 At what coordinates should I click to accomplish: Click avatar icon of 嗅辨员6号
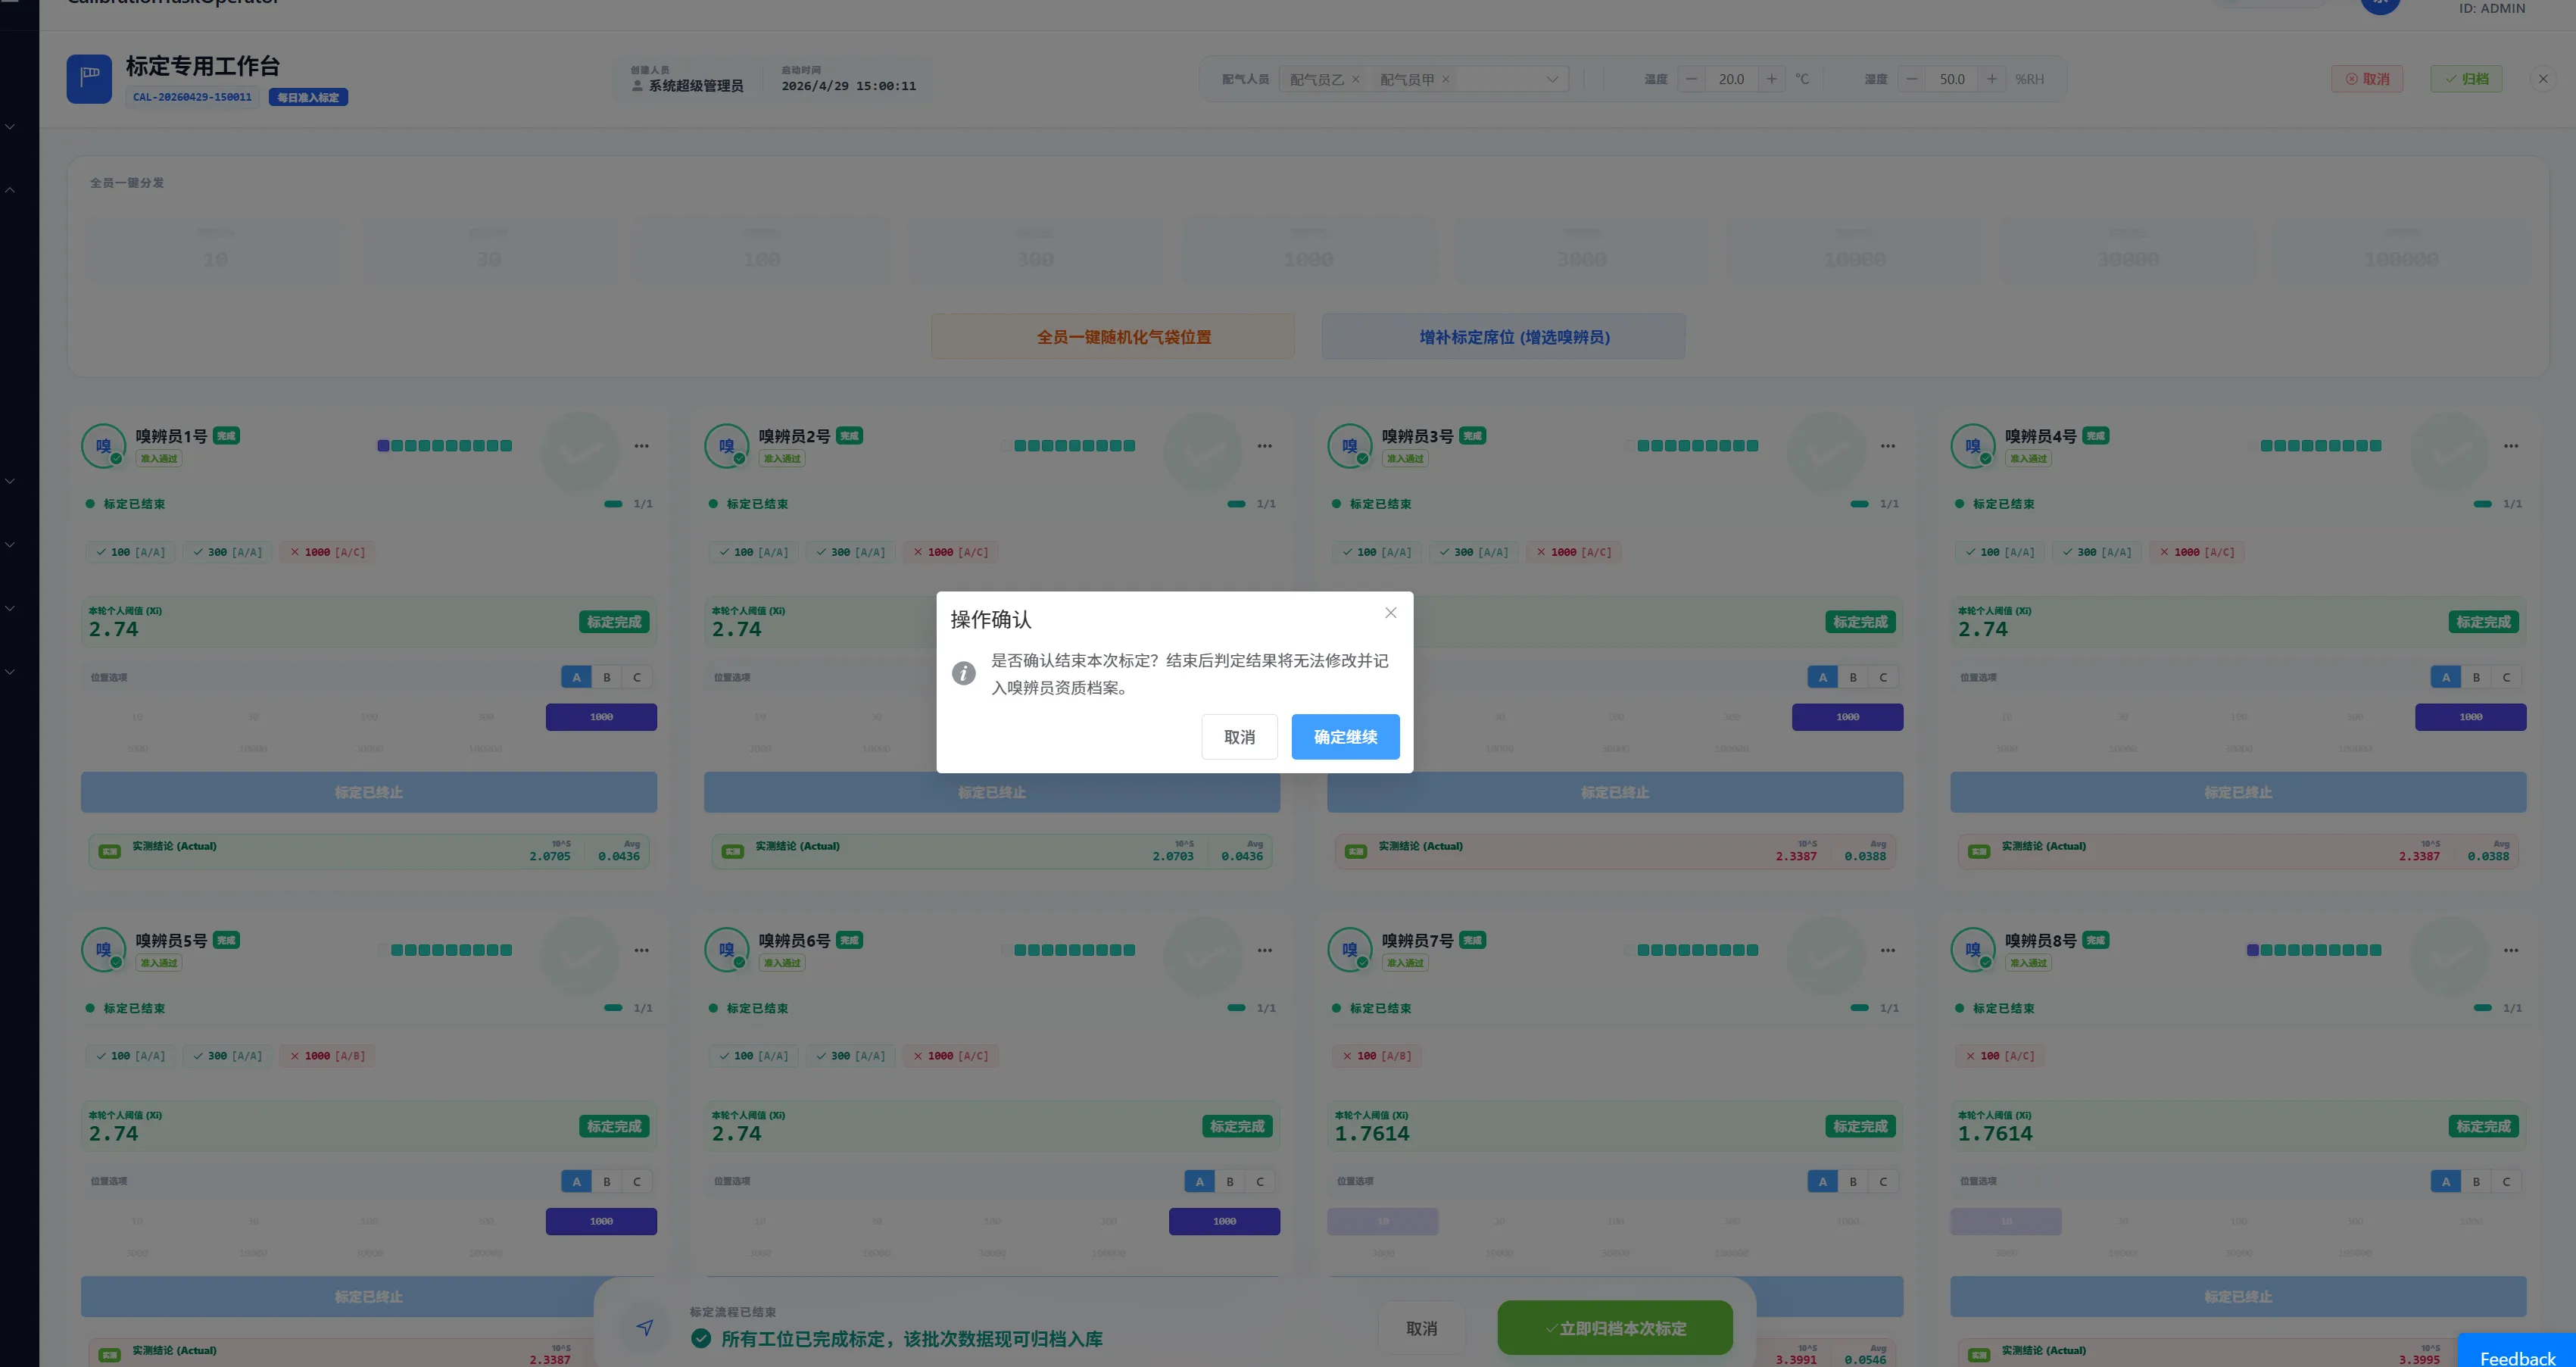(726, 950)
